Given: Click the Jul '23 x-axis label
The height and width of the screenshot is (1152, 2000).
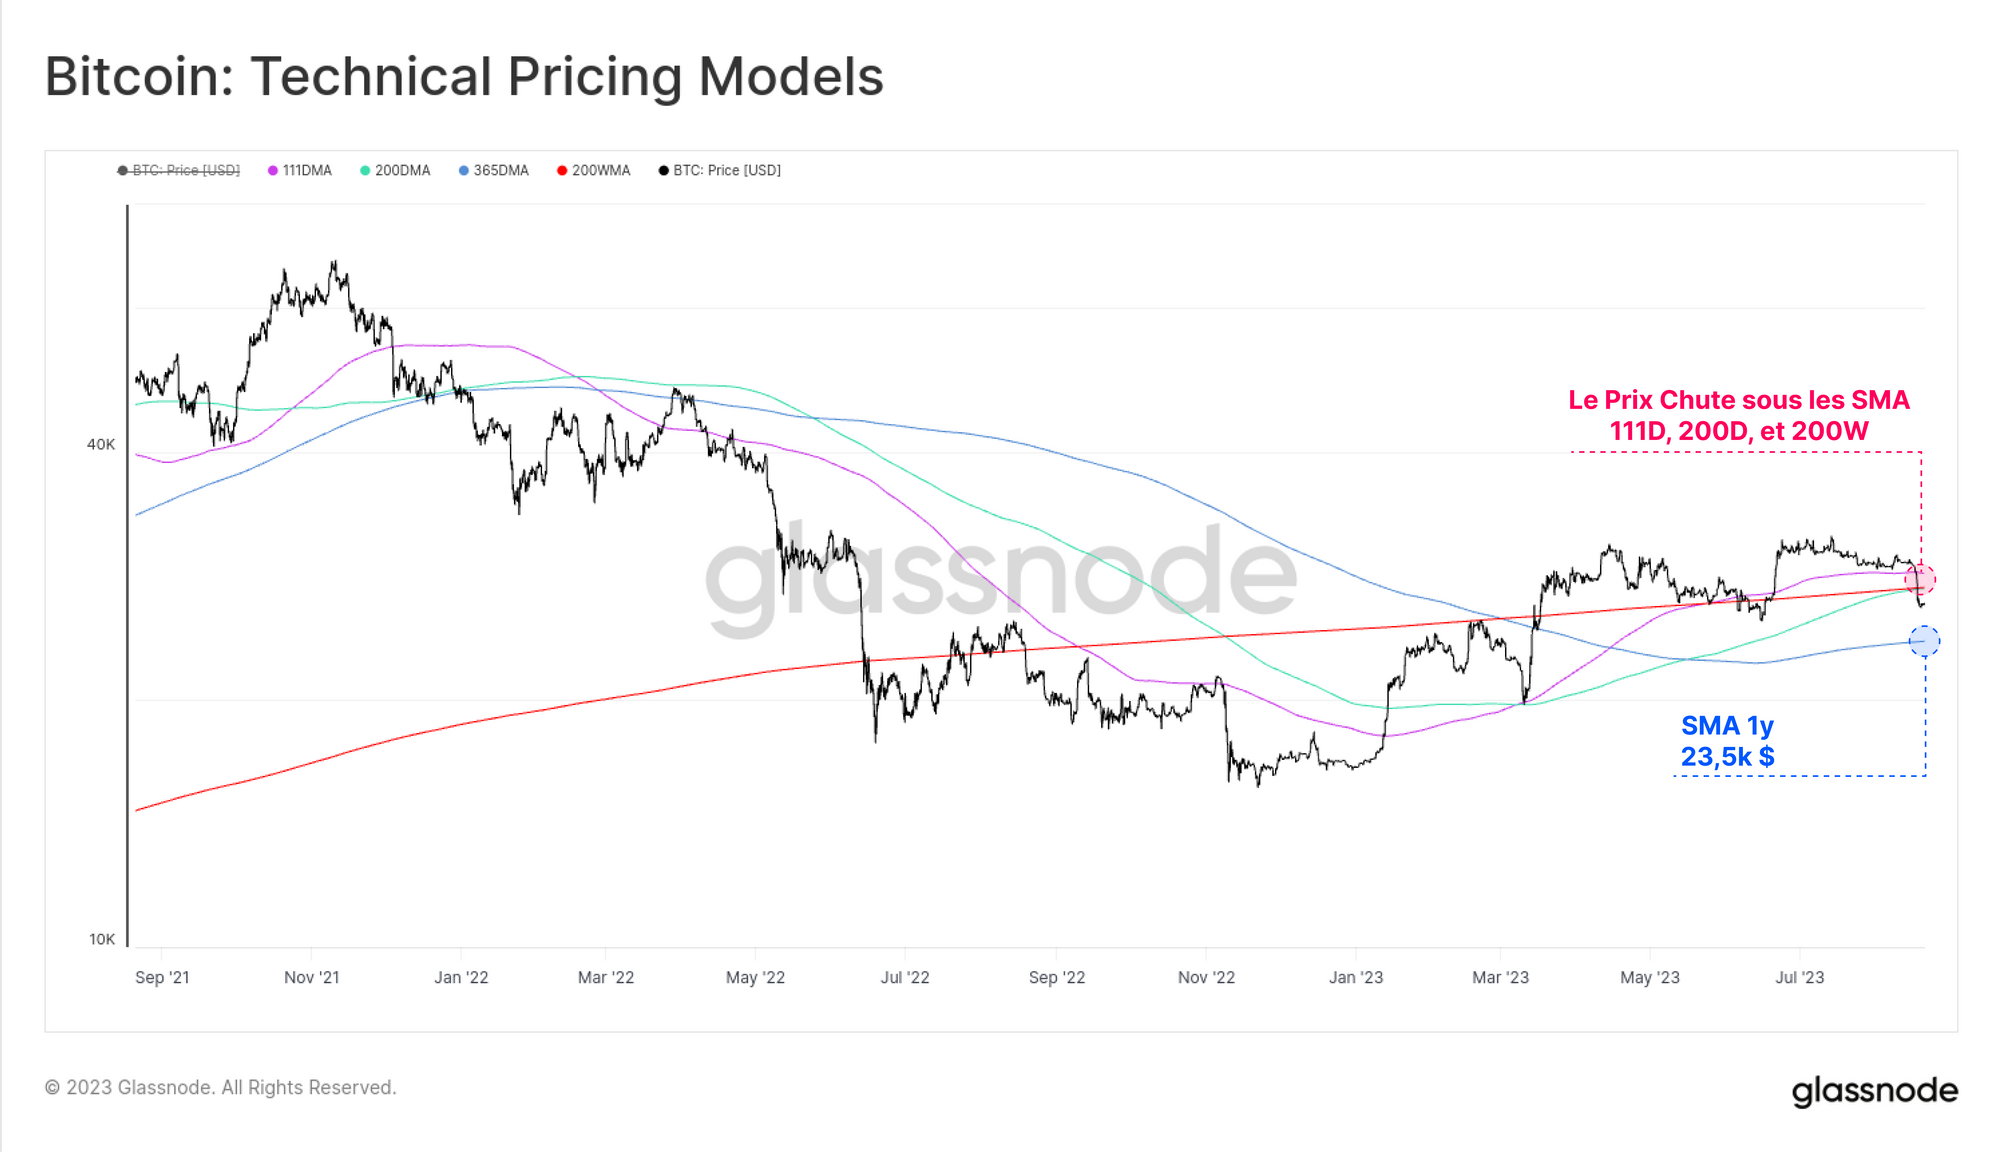Looking at the screenshot, I should pyautogui.click(x=1800, y=977).
